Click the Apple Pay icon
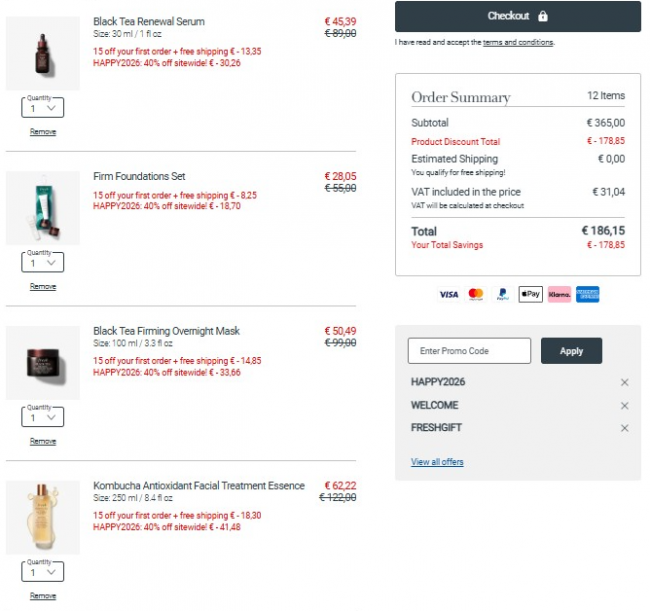The height and width of the screenshot is (611, 650). click(530, 294)
